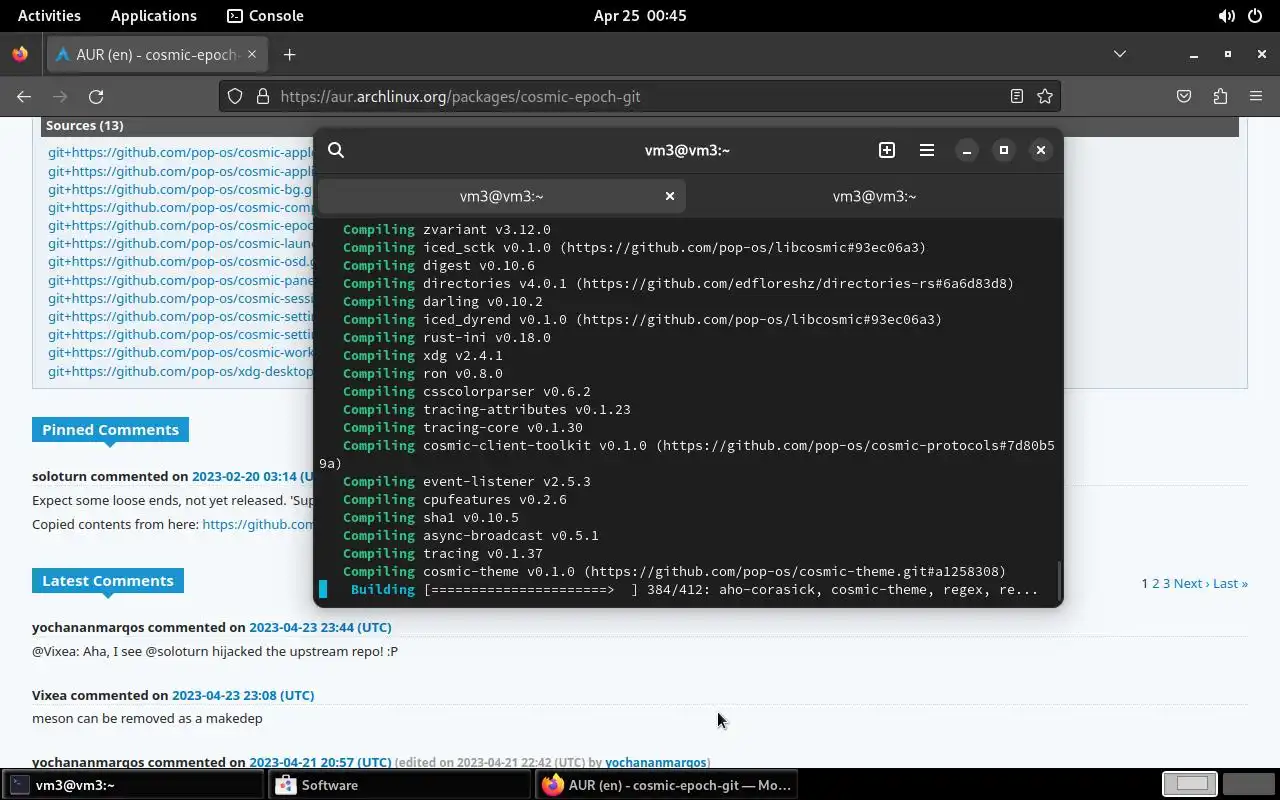This screenshot has width=1280, height=800.
Task: Open the Activities overview
Action: (x=49, y=15)
